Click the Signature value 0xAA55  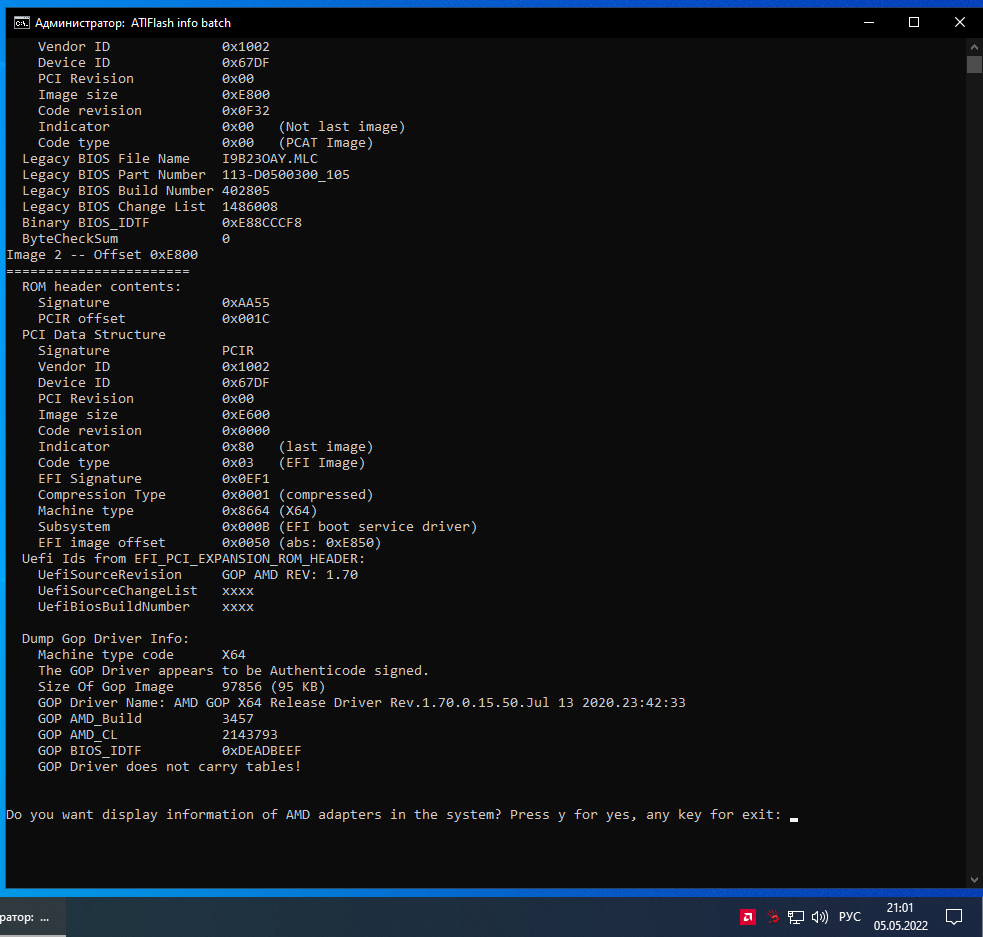click(x=246, y=303)
